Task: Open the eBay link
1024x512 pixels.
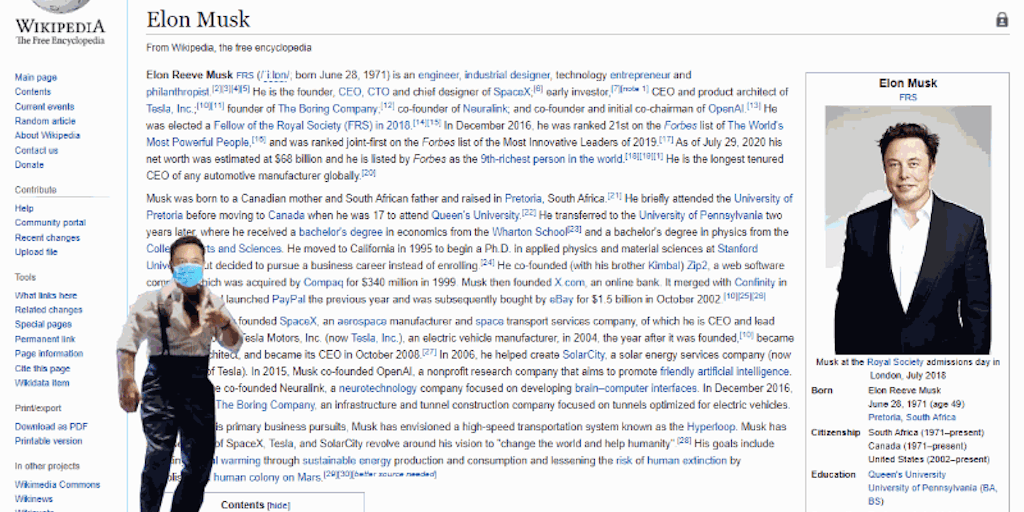Action: [561, 300]
